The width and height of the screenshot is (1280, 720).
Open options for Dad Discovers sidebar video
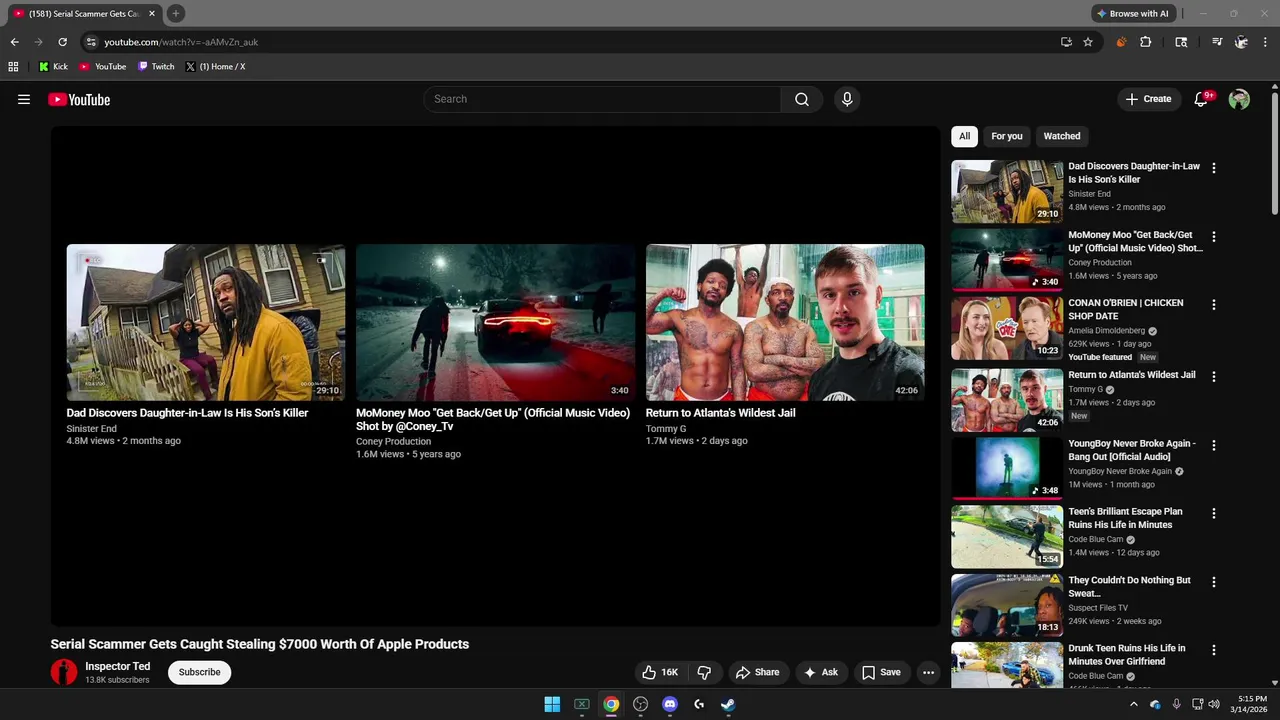(x=1214, y=169)
